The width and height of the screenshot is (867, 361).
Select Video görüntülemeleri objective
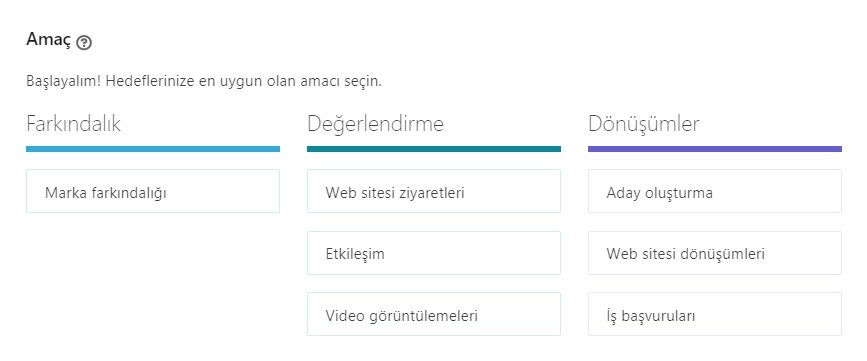[x=434, y=314]
